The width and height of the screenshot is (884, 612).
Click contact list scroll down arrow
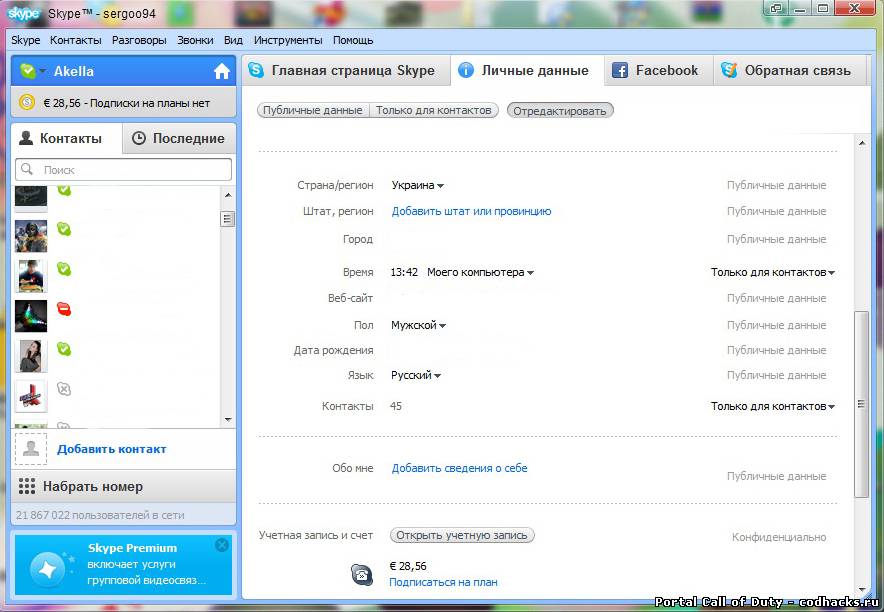[228, 419]
